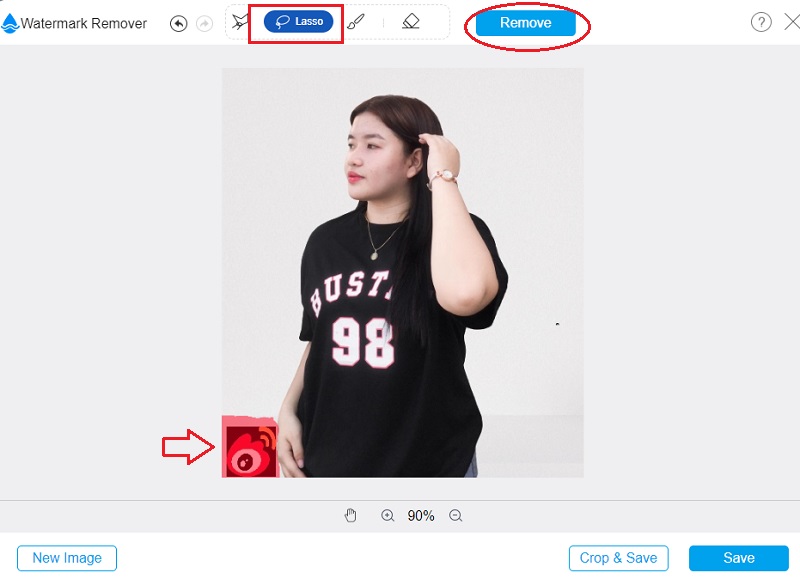Select the polygonal lasso tool
The height and width of the screenshot is (579, 800).
(239, 20)
